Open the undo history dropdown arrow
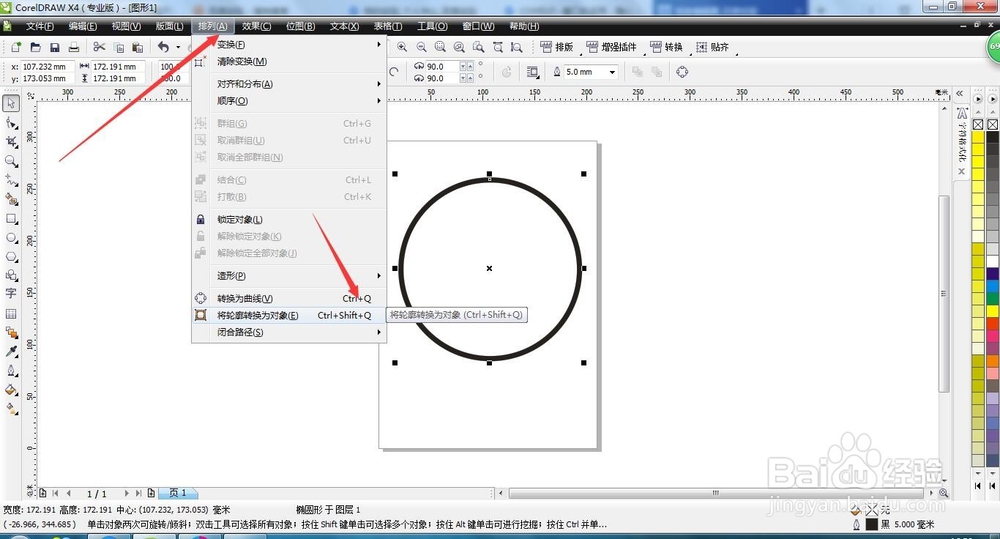Image resolution: width=1000 pixels, height=539 pixels. 178,47
